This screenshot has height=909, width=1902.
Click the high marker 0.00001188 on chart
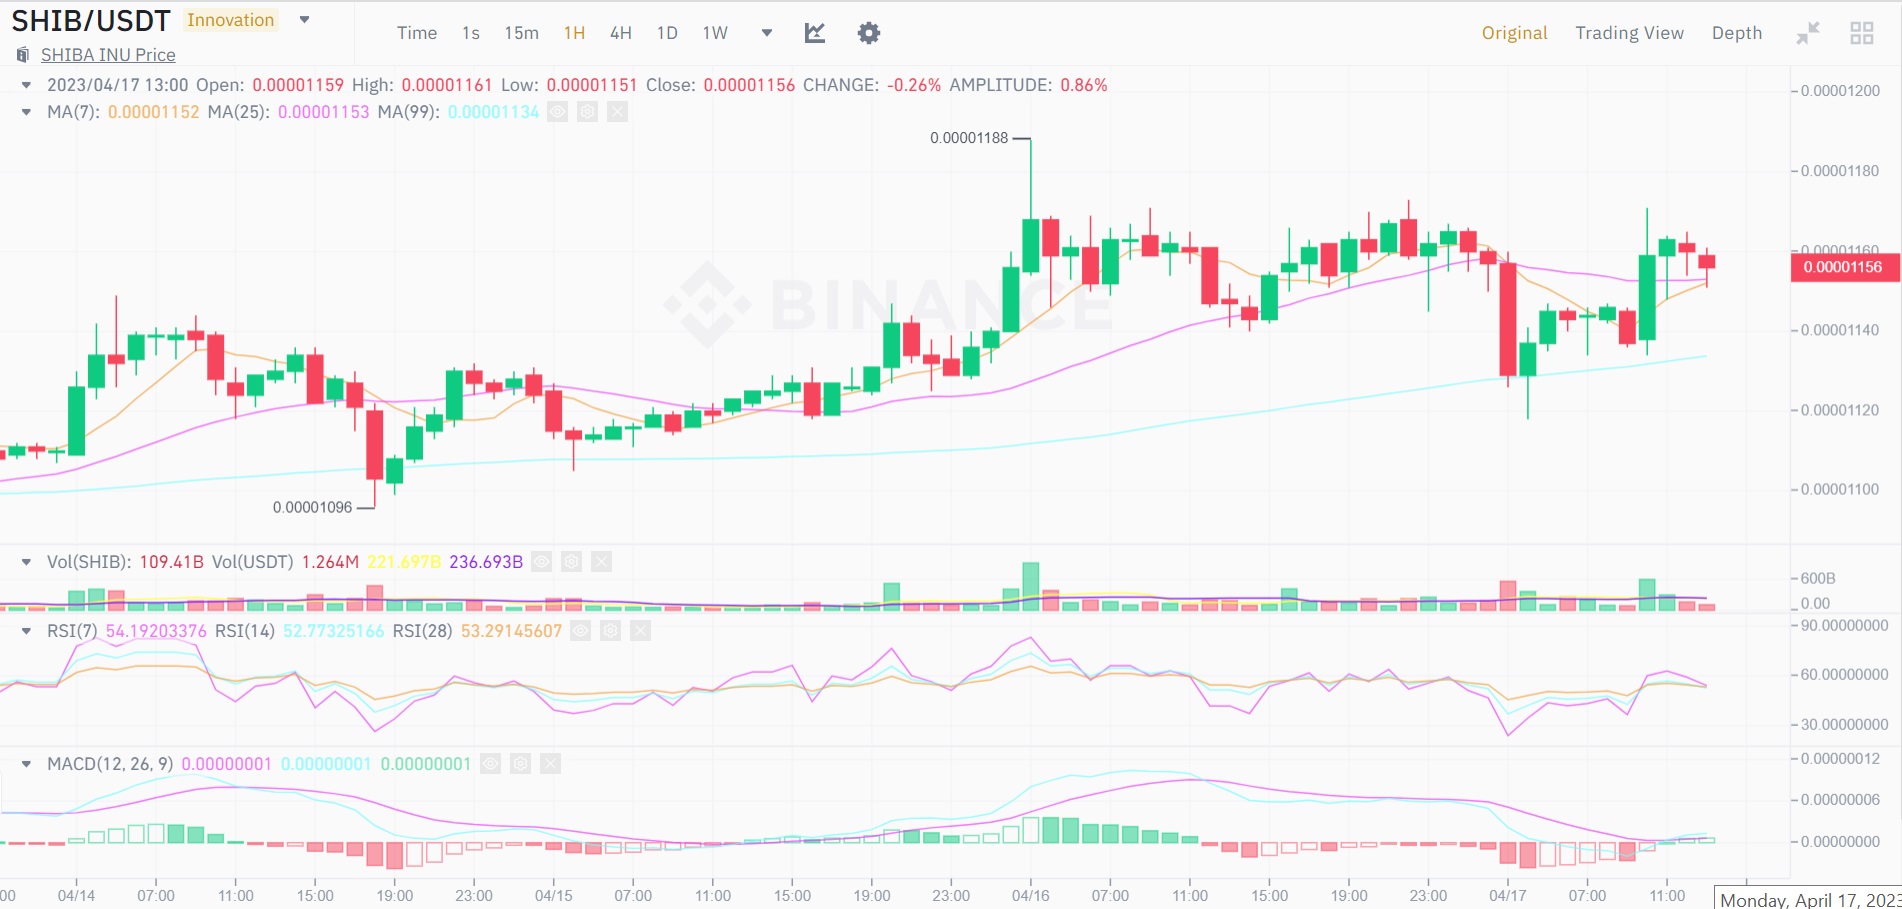[x=969, y=138]
